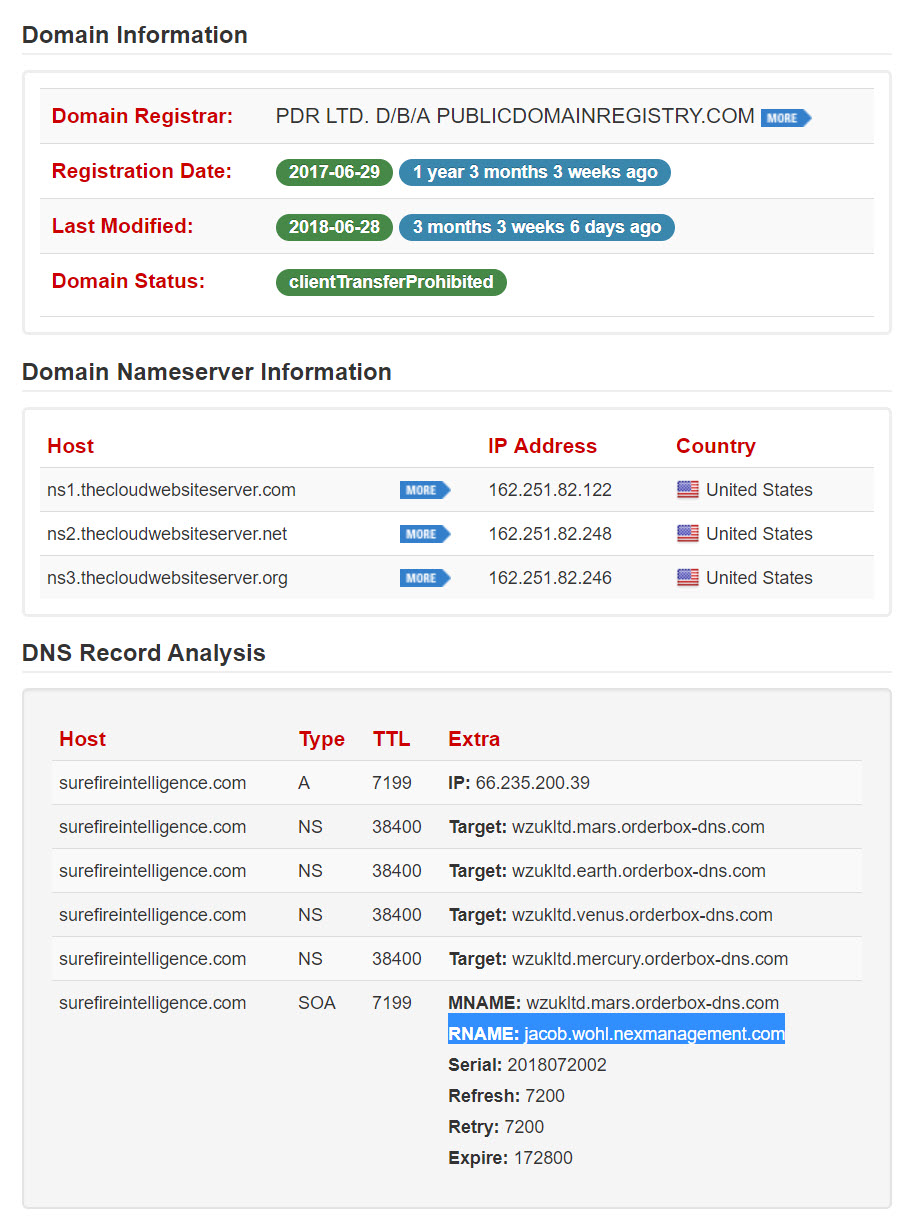Screen dimensions: 906x1216
Task: Click MORE badge for ns2.thecloudwebsiteserver.net
Action: pos(425,534)
